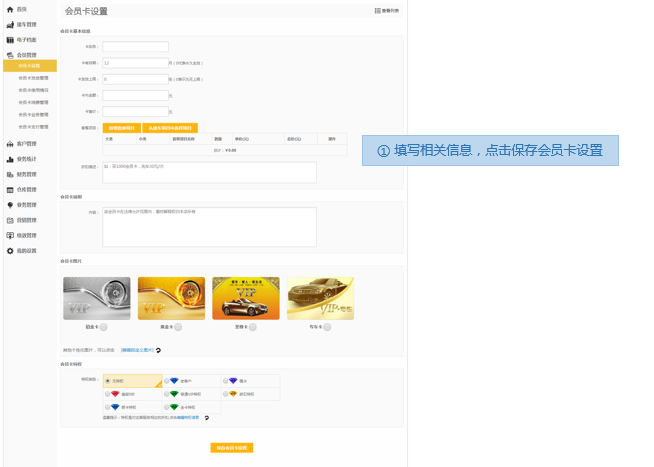Click the 从接车项目中选择项目 button
This screenshot has height=467, width=654.
(170, 128)
